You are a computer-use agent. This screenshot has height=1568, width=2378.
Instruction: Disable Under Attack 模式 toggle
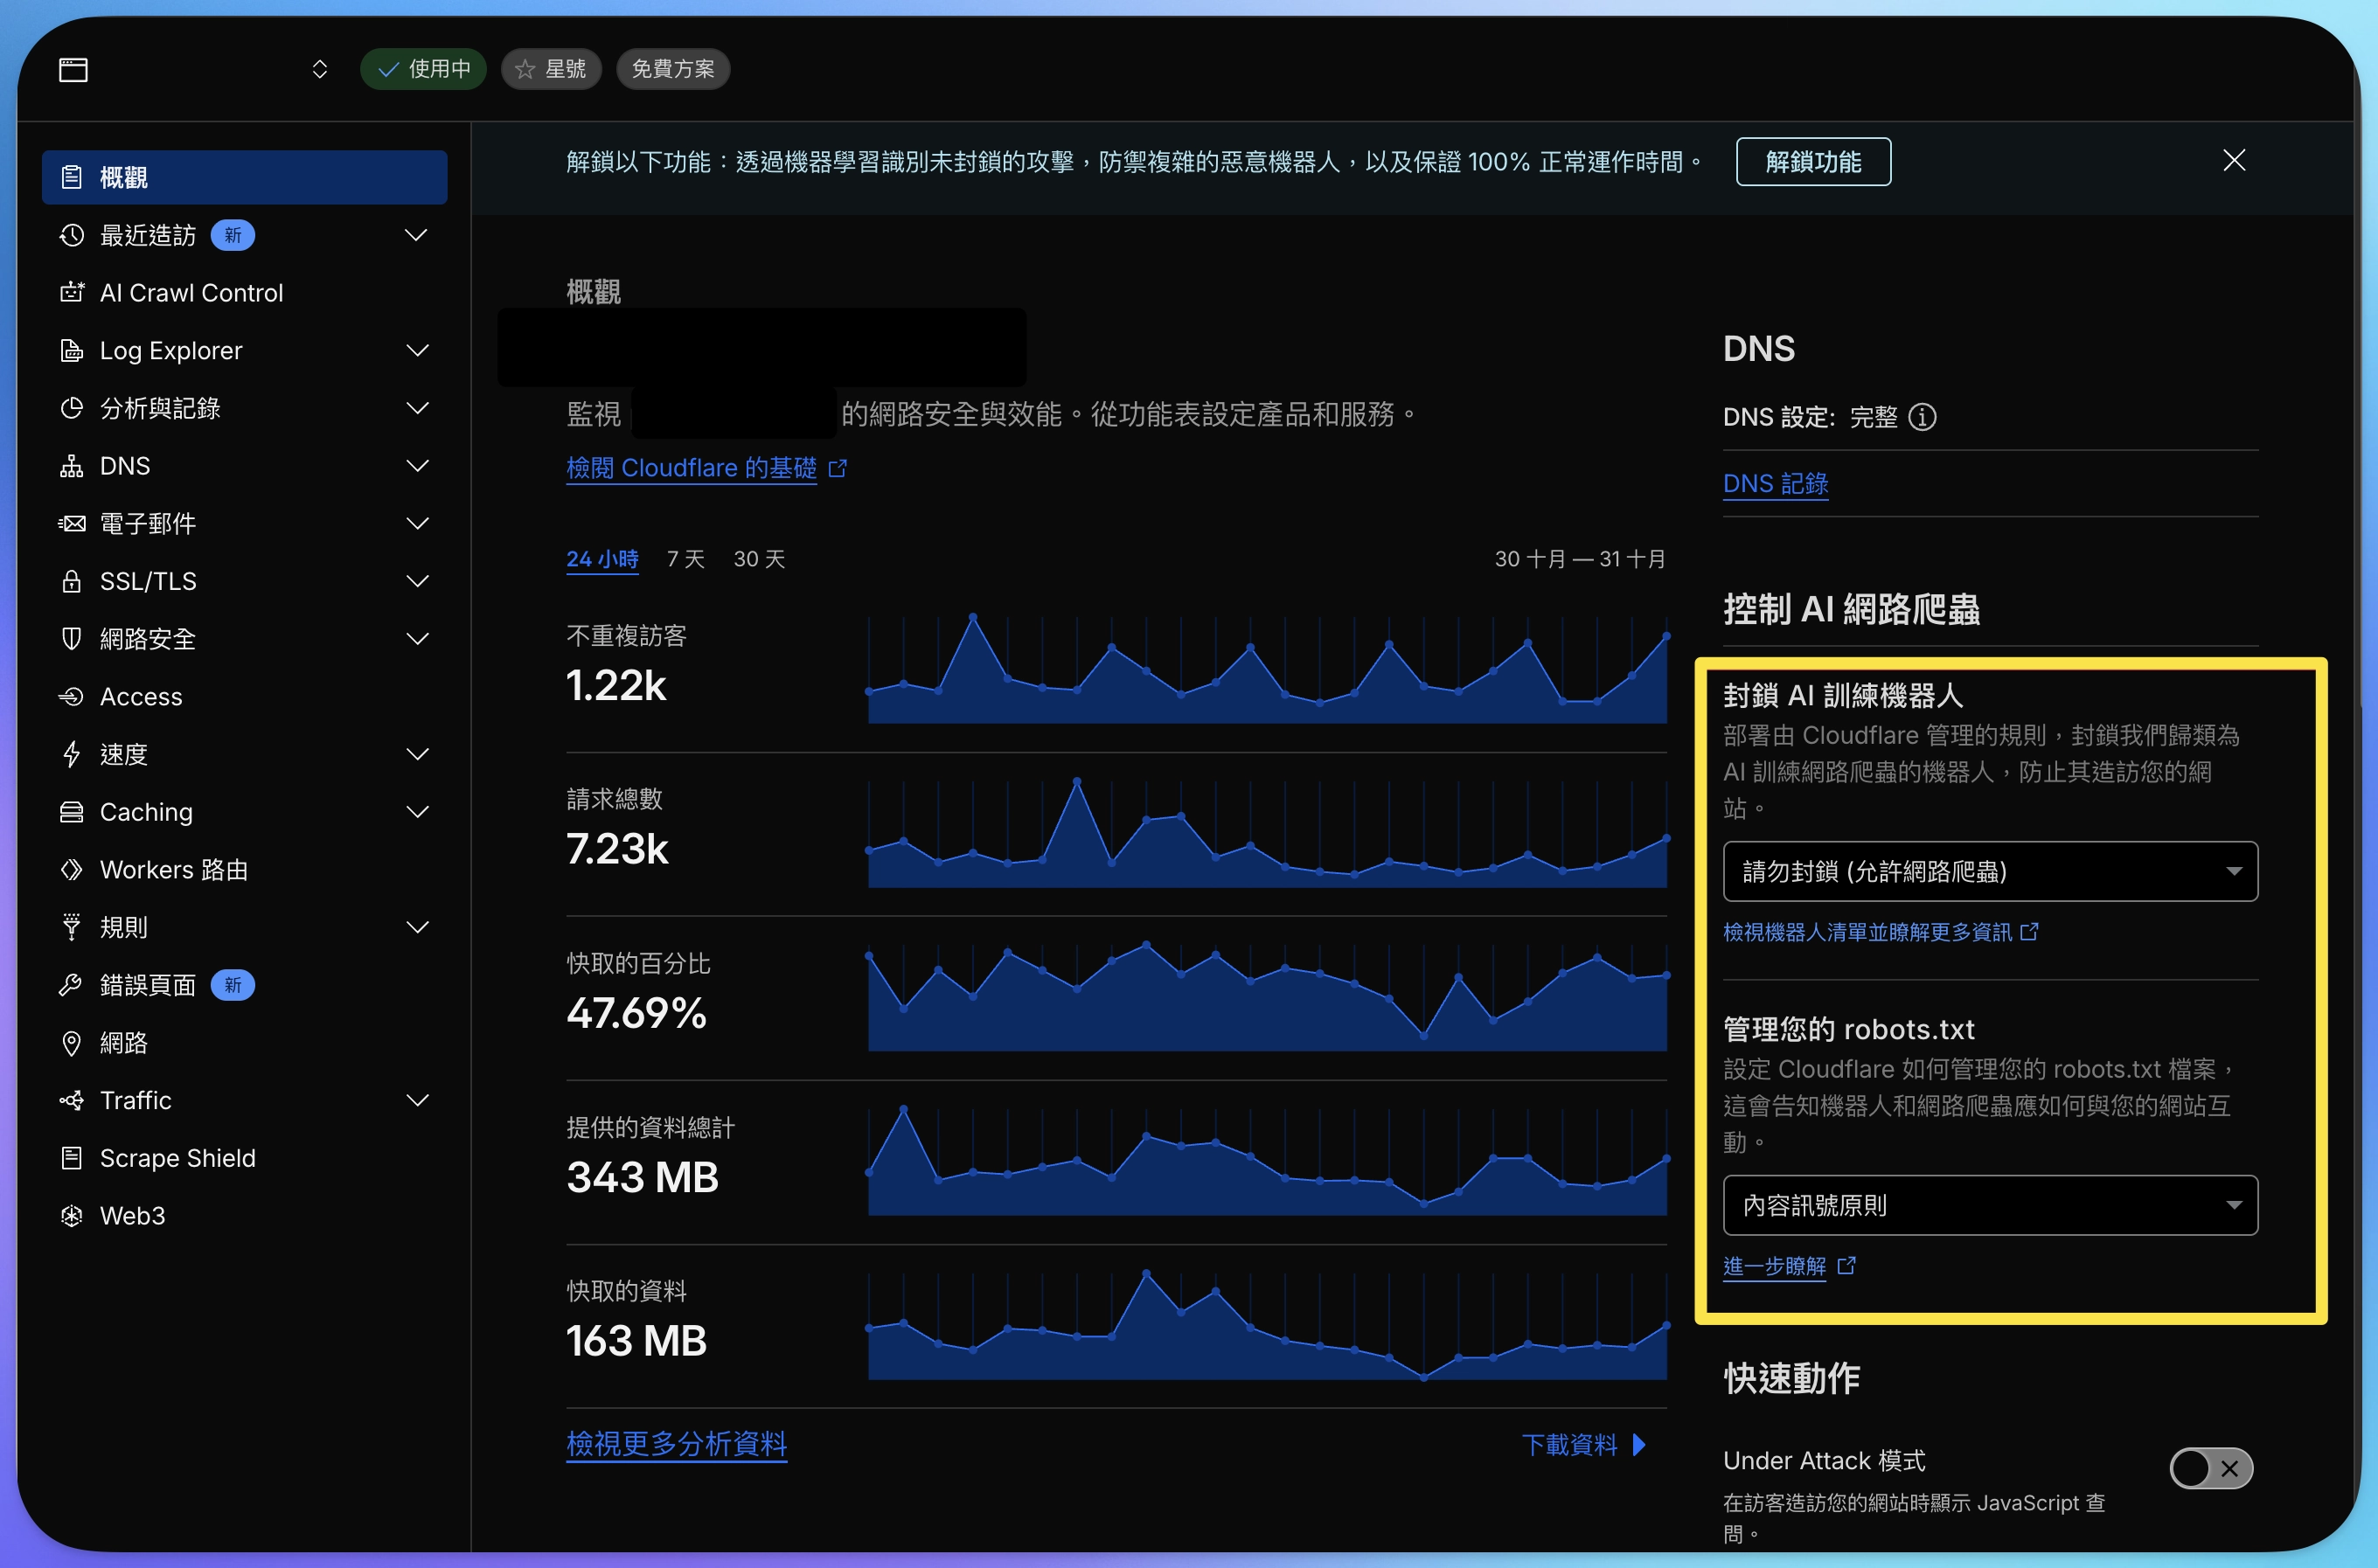pos(2210,1468)
